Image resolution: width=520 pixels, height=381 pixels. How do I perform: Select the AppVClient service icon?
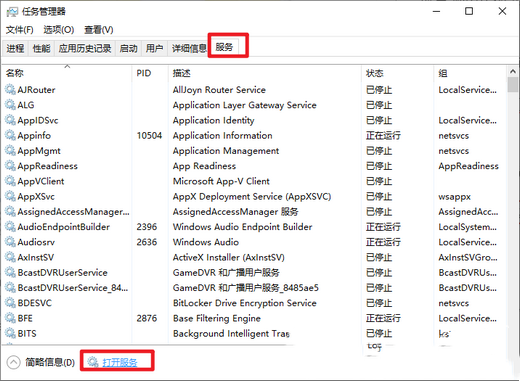click(10, 181)
